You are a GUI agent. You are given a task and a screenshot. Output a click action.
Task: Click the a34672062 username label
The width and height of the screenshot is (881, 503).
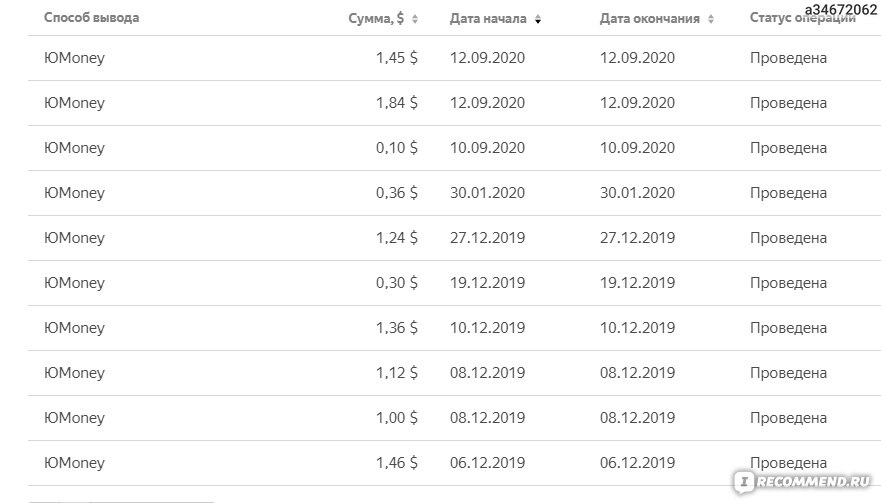(841, 10)
